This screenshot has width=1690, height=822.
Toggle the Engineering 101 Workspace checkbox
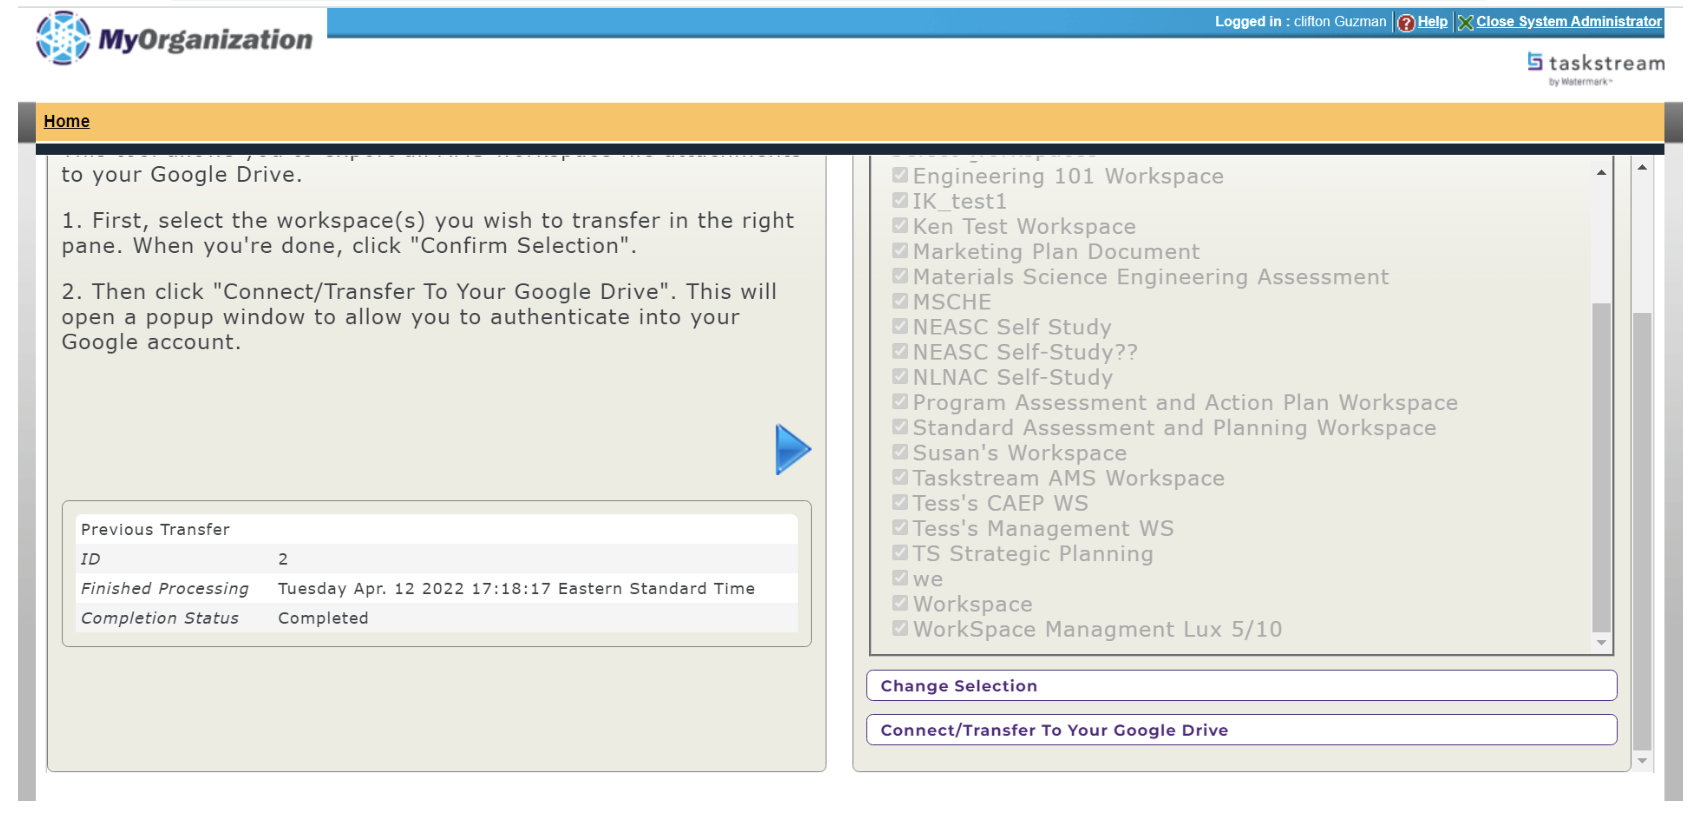pyautogui.click(x=900, y=176)
